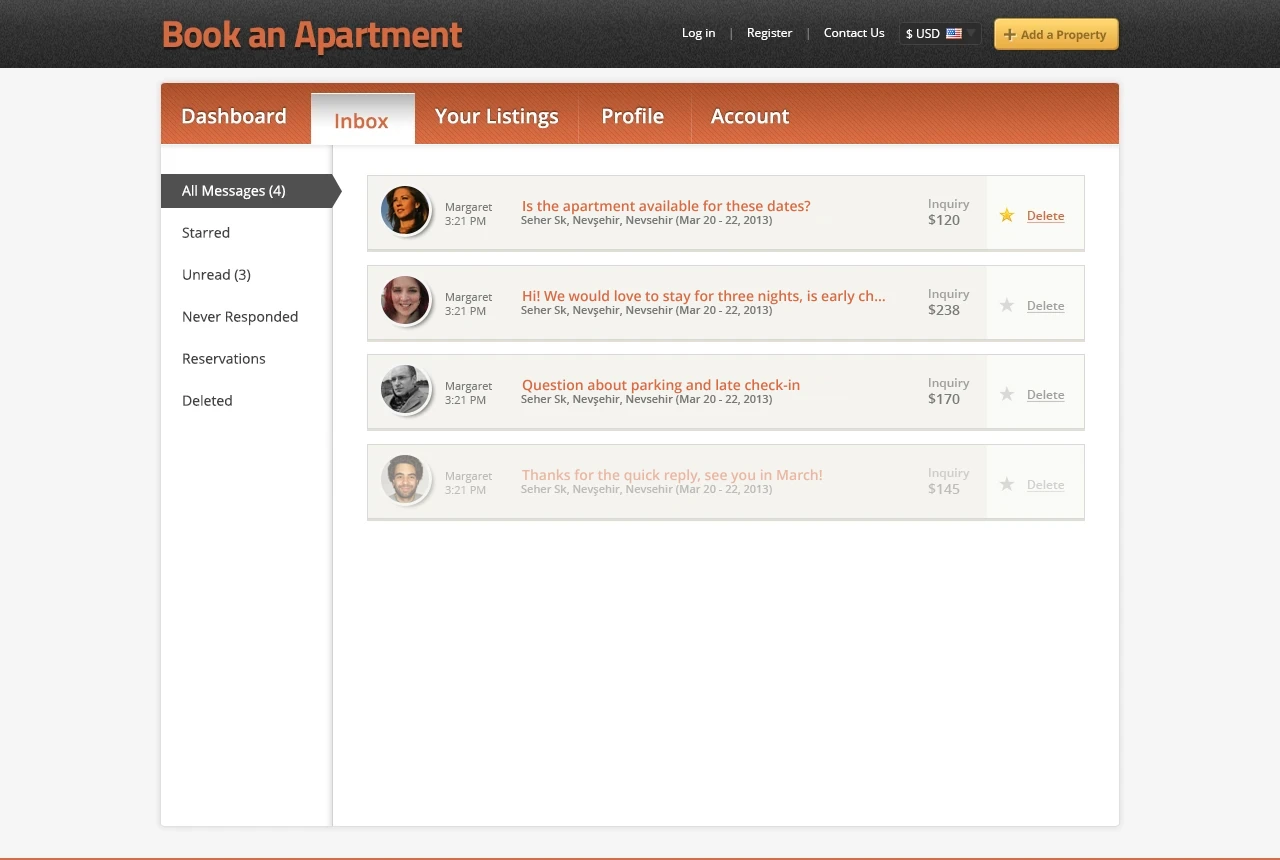Filter by Unread (3) messages
1280x860 pixels.
(x=216, y=275)
